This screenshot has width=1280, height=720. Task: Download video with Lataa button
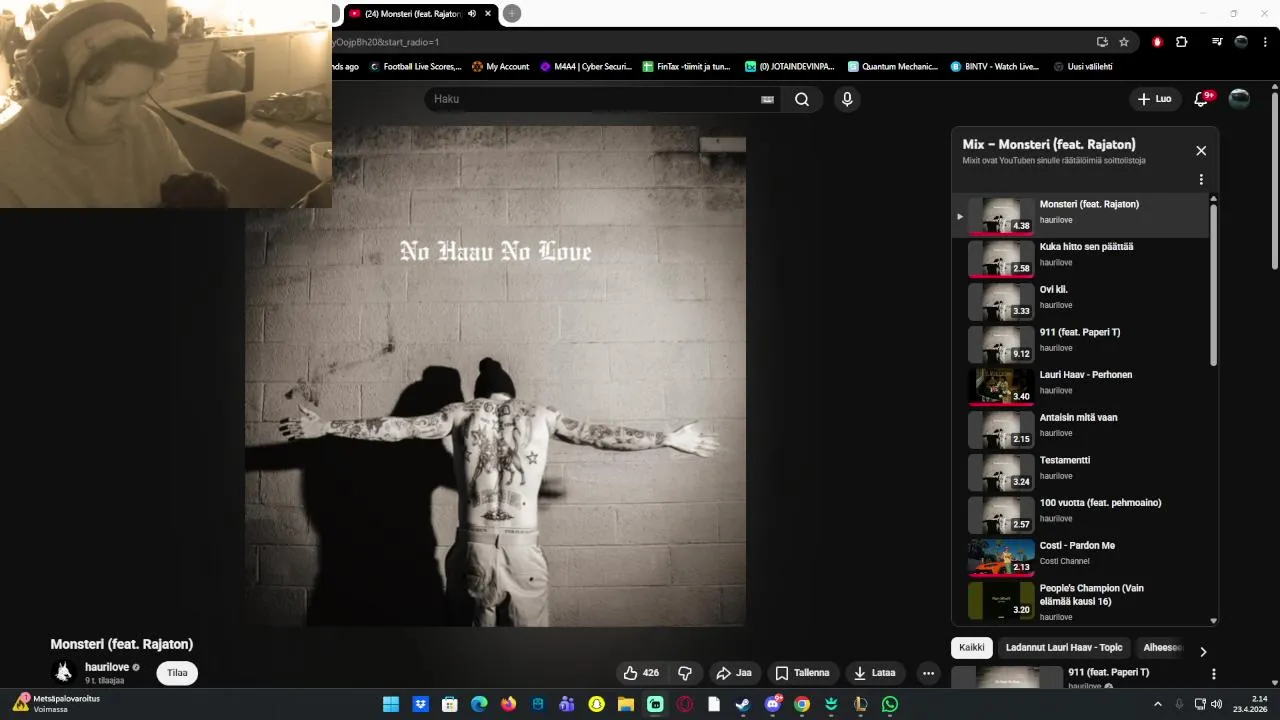point(875,673)
